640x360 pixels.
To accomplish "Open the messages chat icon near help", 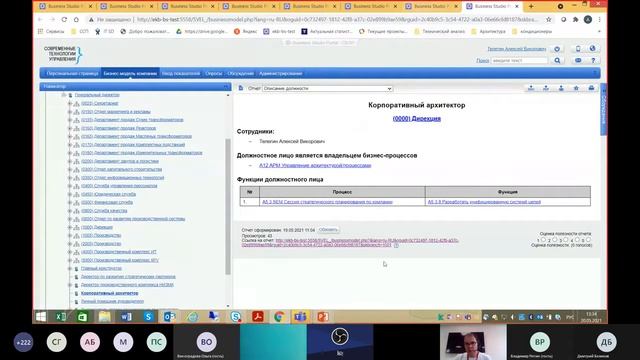I will tap(578, 60).
